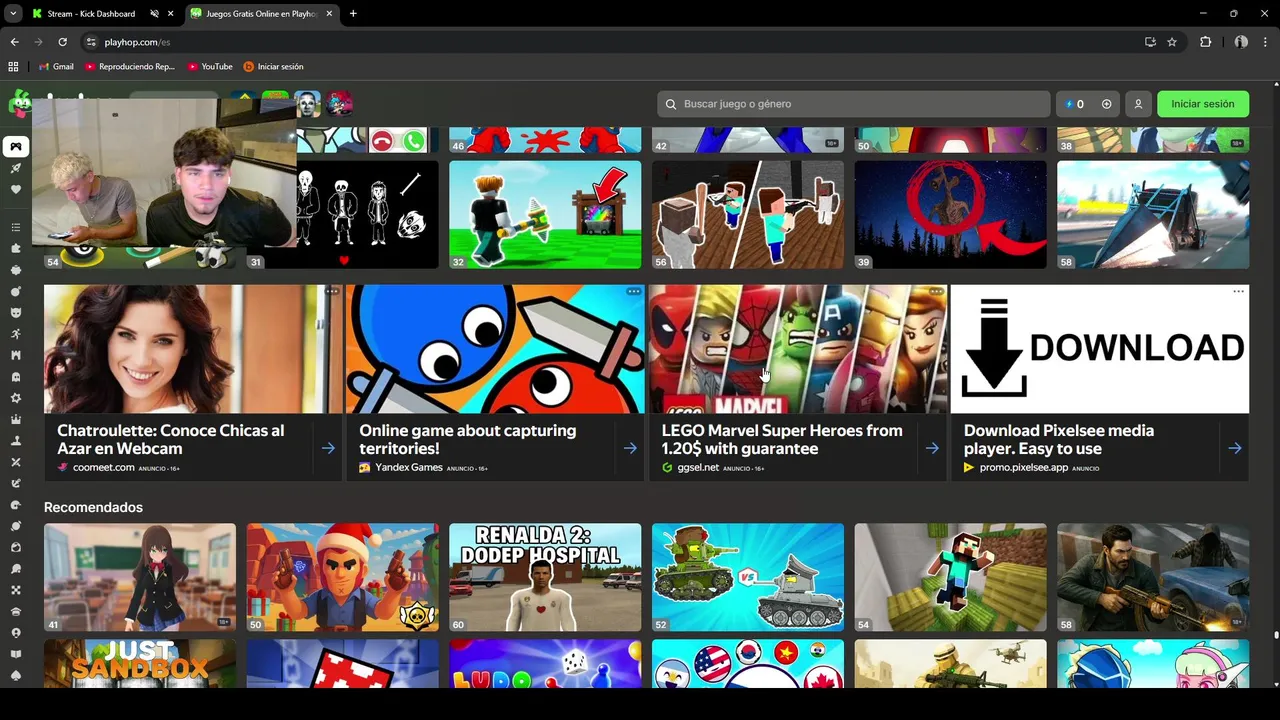Viewport: 1280px width, 720px height.
Task: Expand the Chrome tab search dropdown
Action: tap(13, 14)
